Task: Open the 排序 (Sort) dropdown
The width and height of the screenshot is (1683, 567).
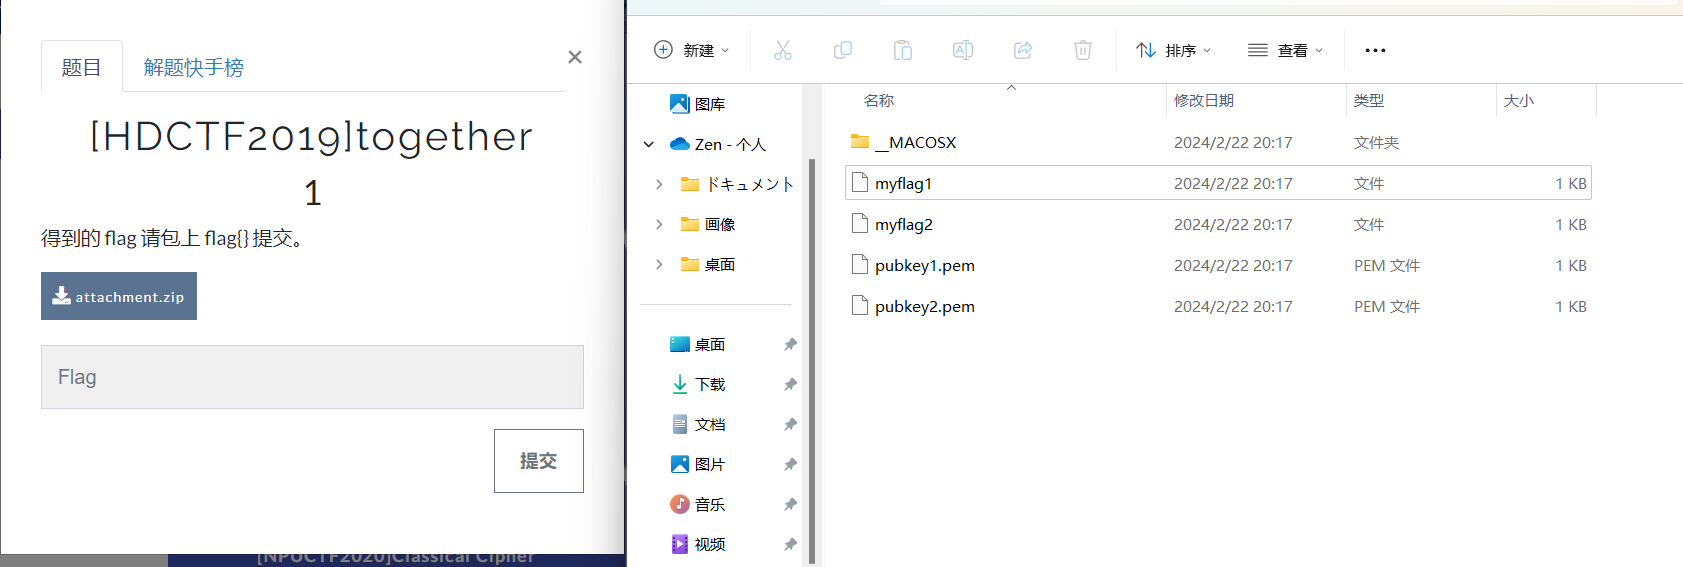Action: tap(1174, 50)
